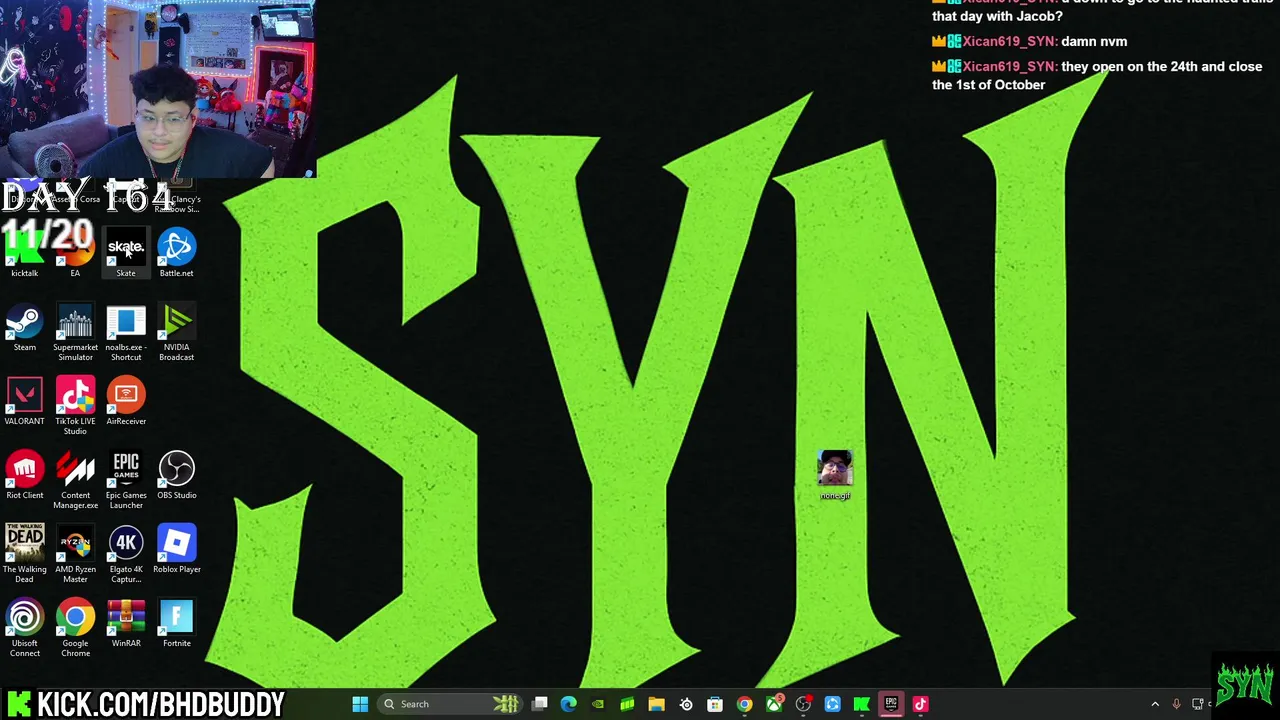
Task: Select the Content Manager.exe desktop icon
Action: pos(75,481)
